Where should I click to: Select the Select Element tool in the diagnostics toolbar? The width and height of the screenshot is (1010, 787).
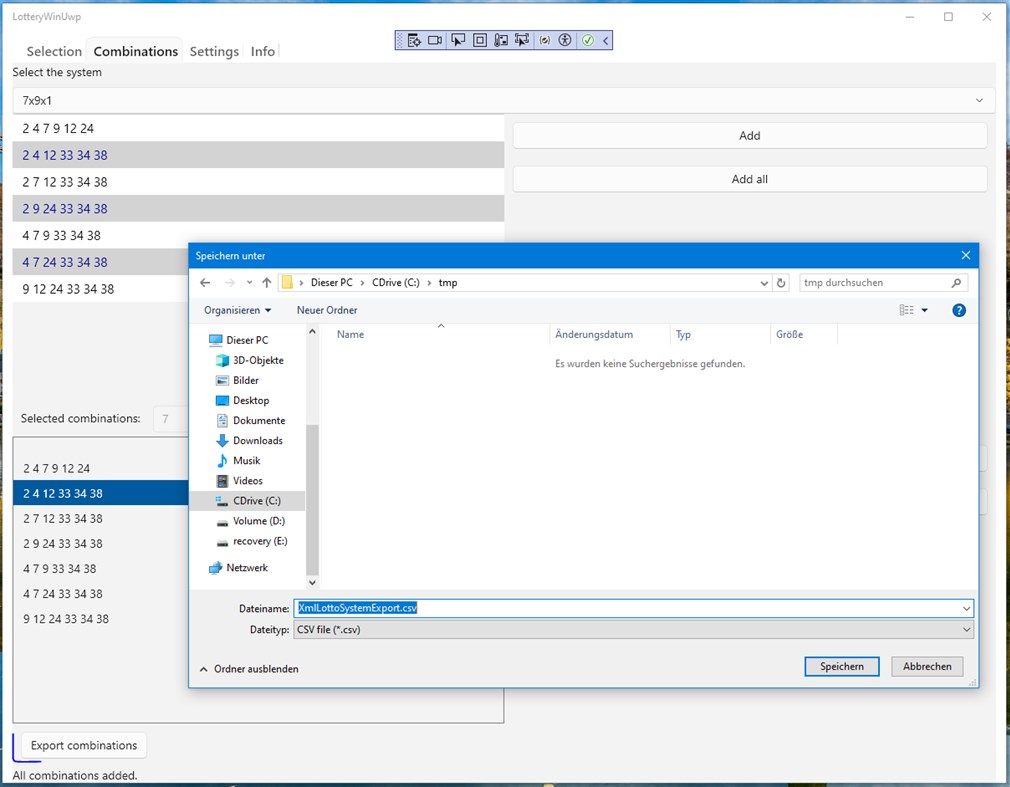click(458, 40)
